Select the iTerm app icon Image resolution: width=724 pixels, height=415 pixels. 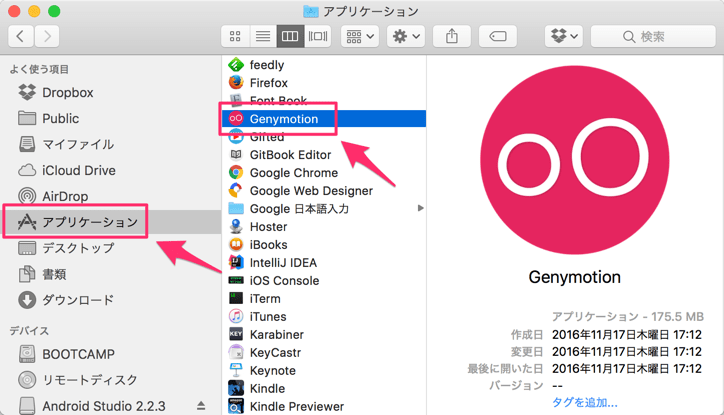click(236, 299)
